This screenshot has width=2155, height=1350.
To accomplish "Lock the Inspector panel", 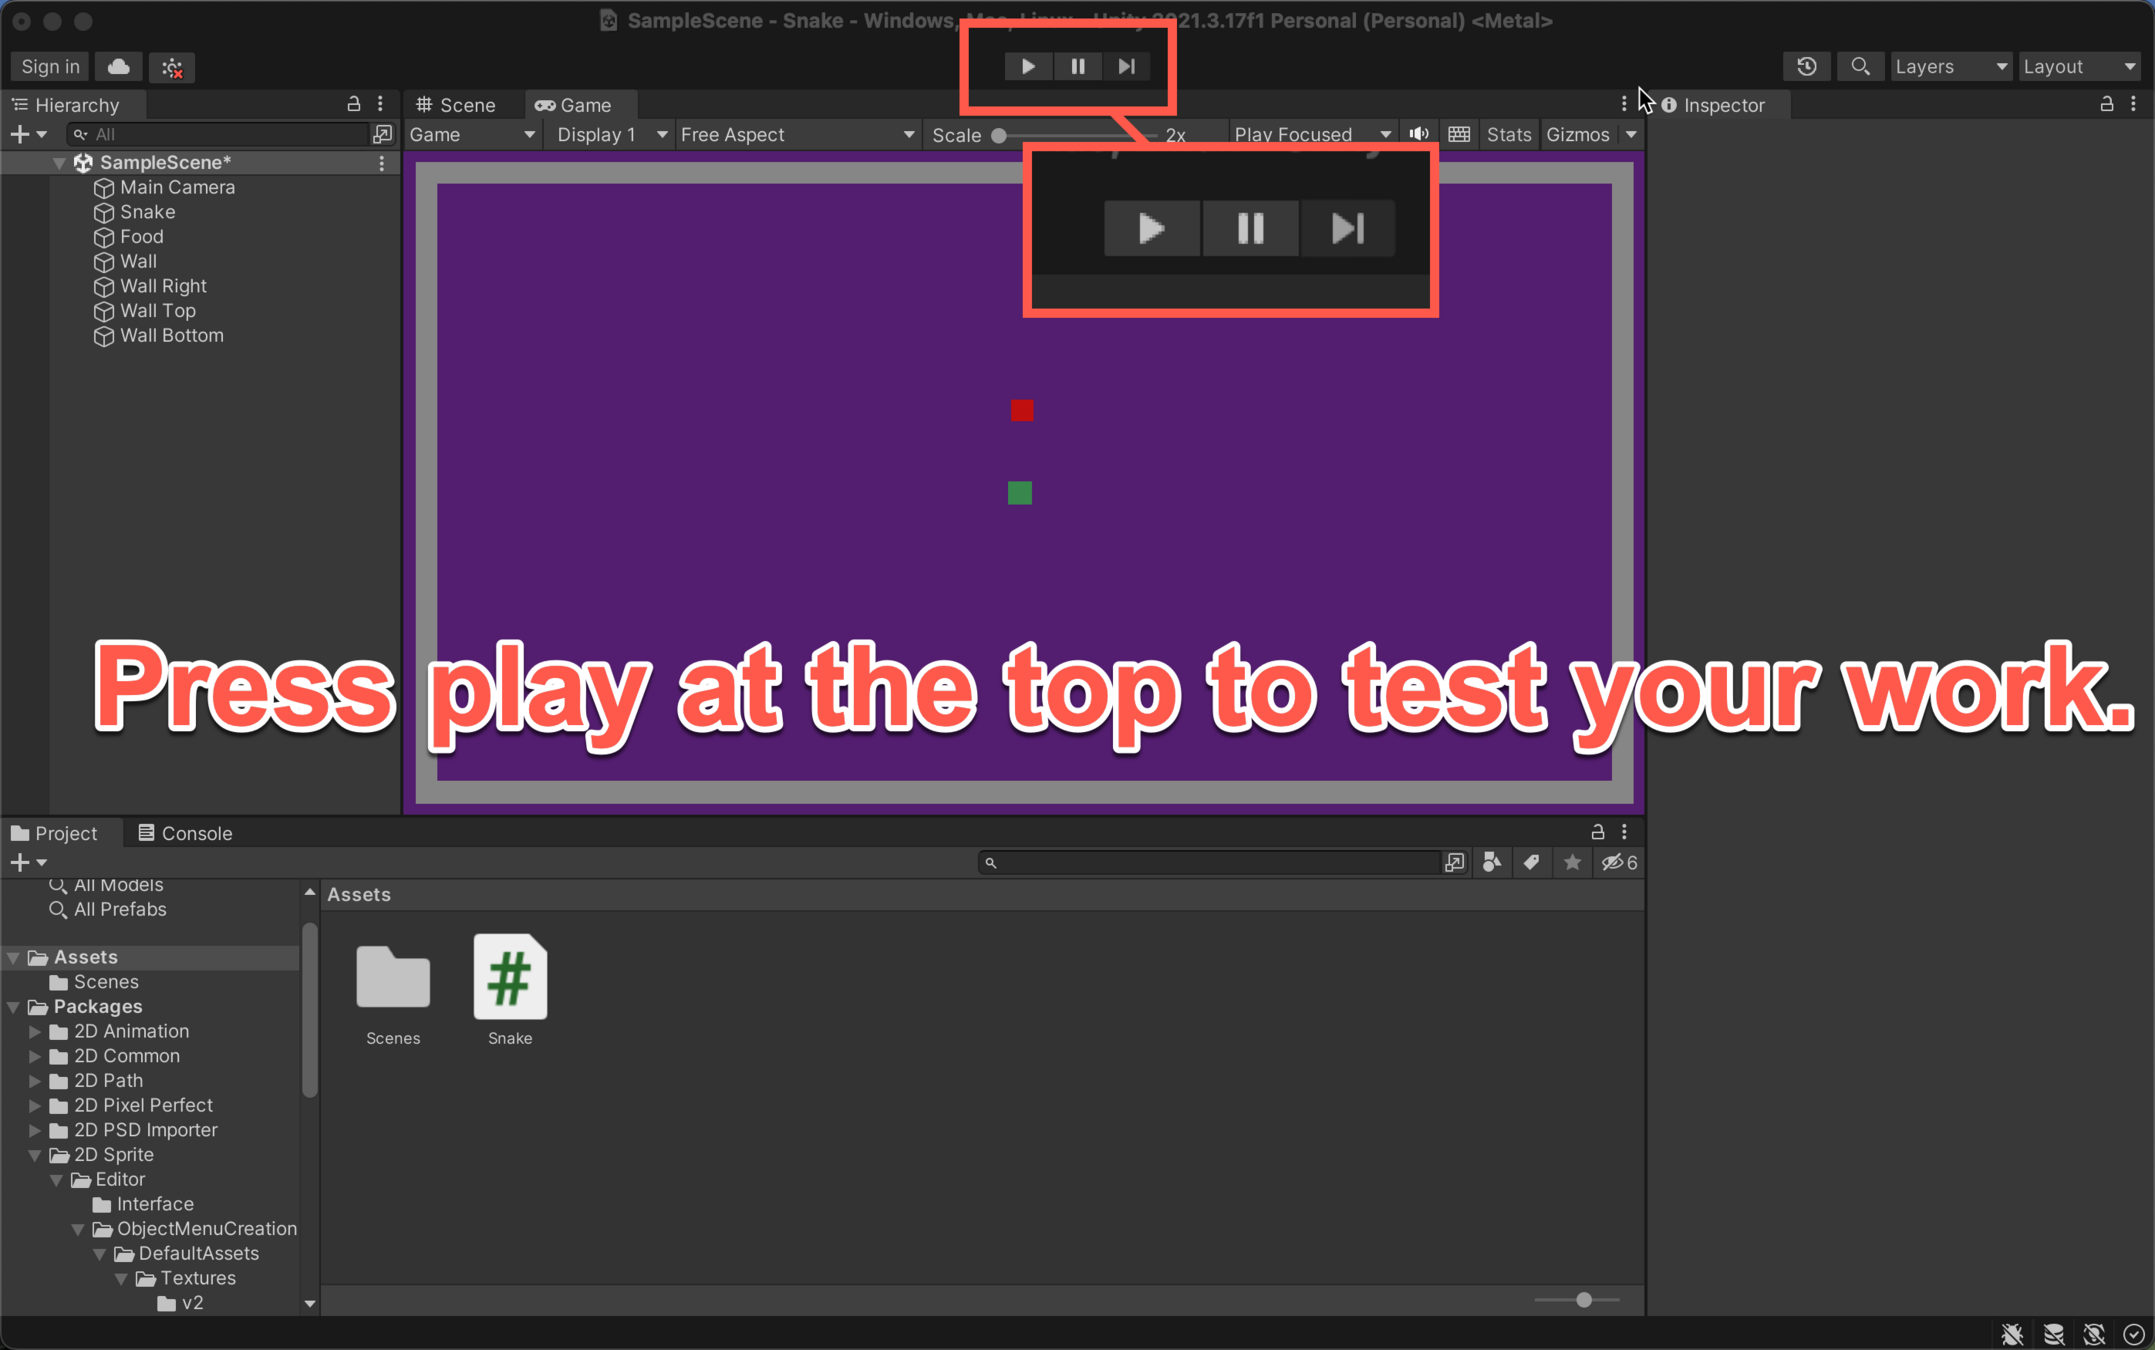I will point(2106,104).
